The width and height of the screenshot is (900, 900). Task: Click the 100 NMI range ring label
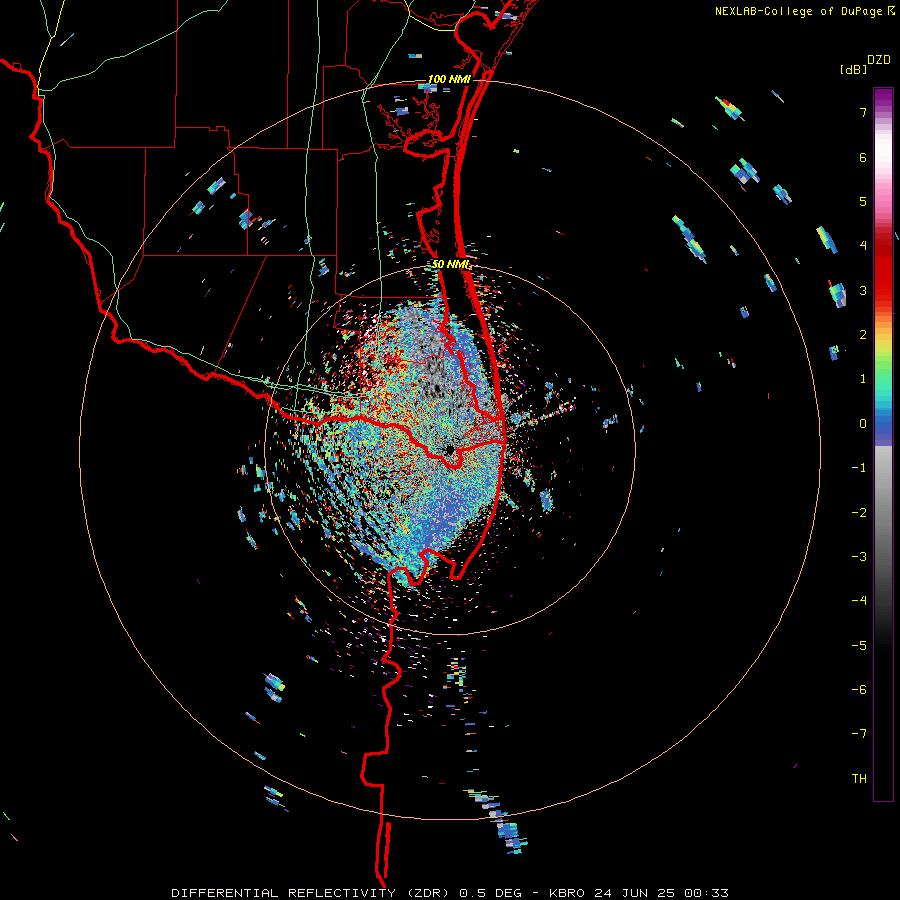tap(449, 79)
